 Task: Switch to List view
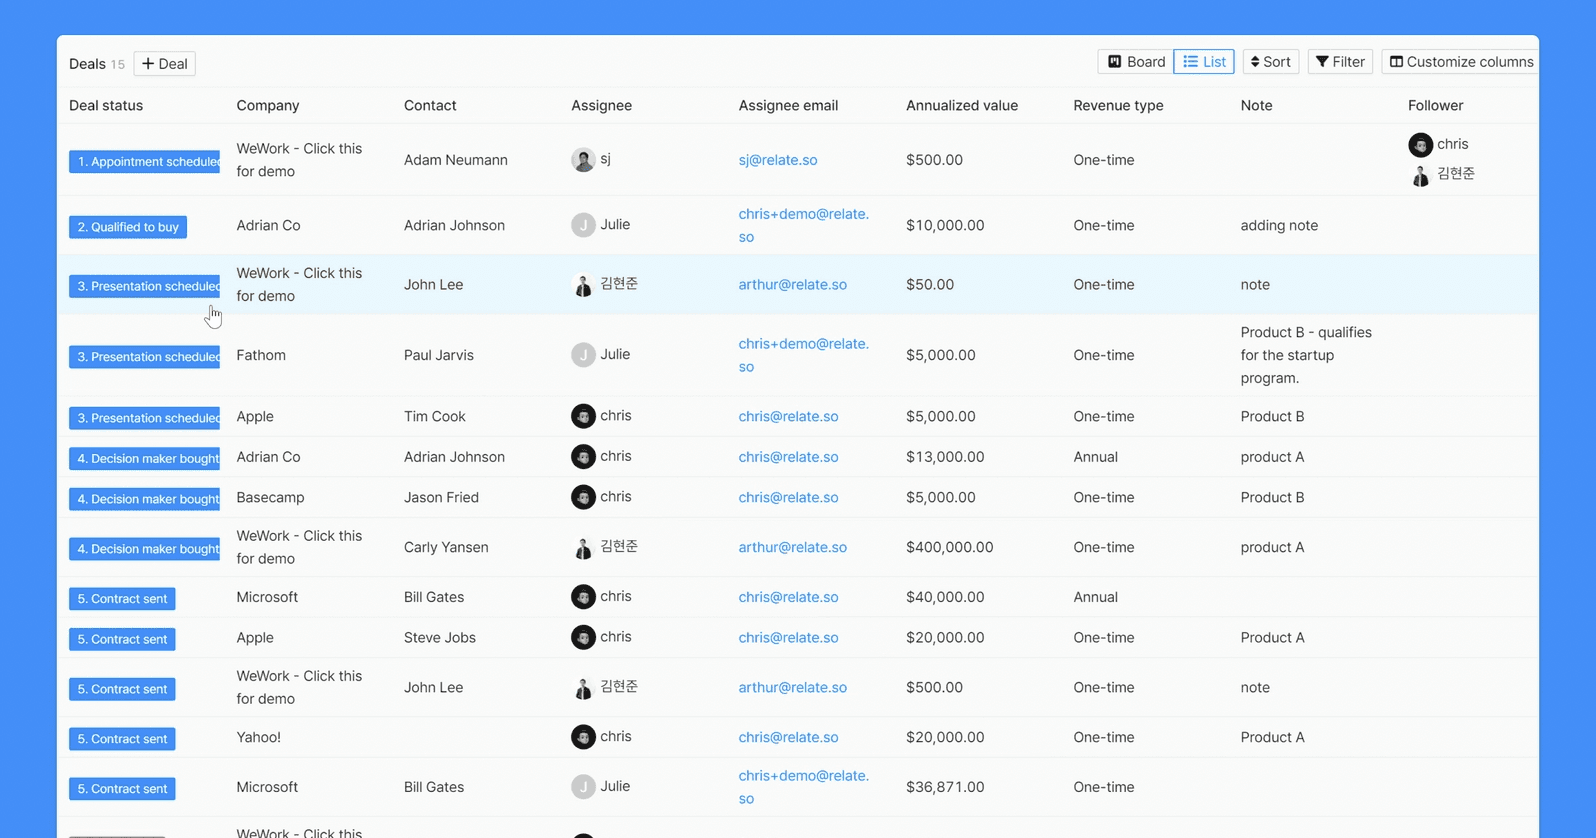(x=1204, y=62)
